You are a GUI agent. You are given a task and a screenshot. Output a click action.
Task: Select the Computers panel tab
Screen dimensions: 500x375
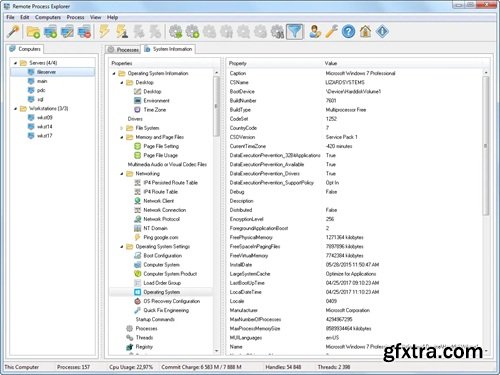click(25, 49)
